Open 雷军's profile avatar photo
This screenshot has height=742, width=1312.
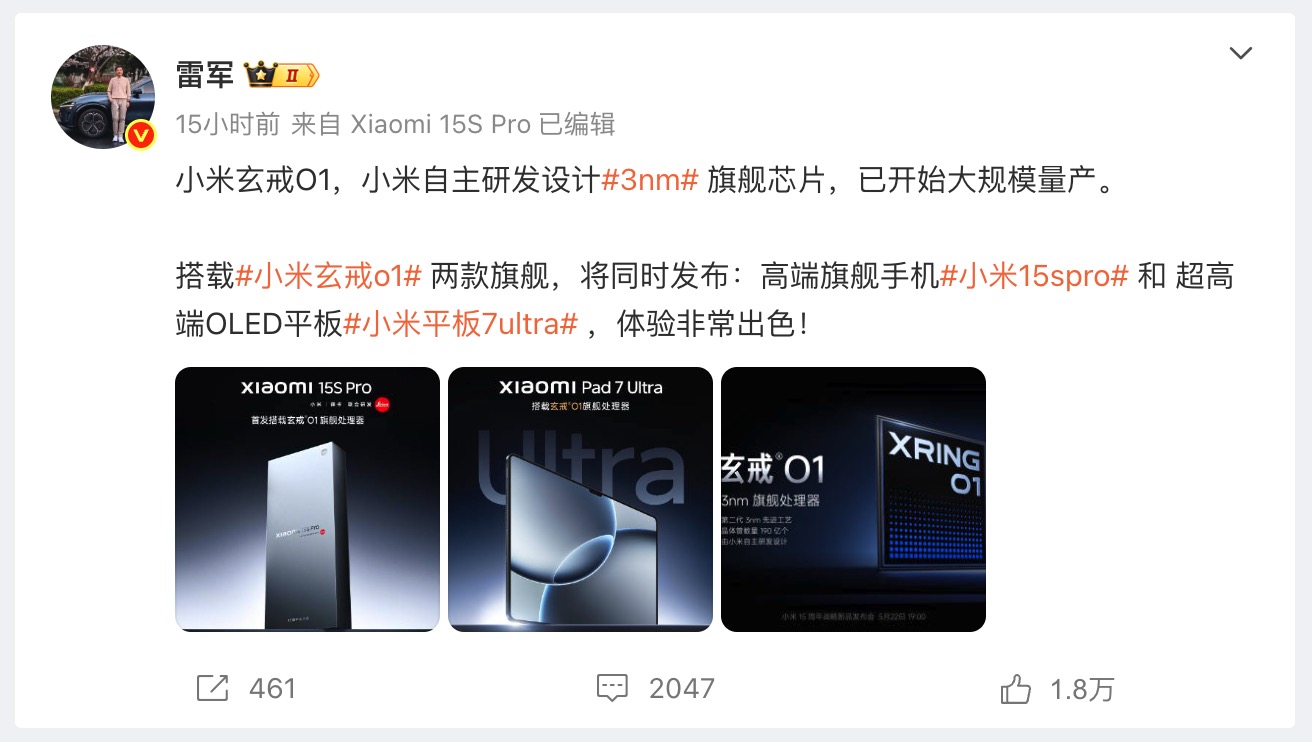pyautogui.click(x=103, y=96)
